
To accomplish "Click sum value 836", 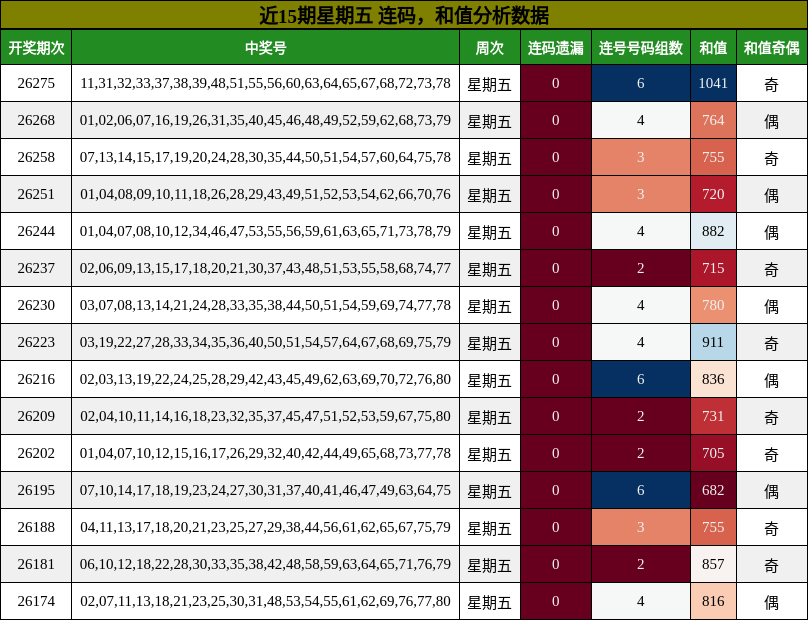I will (x=713, y=379).
